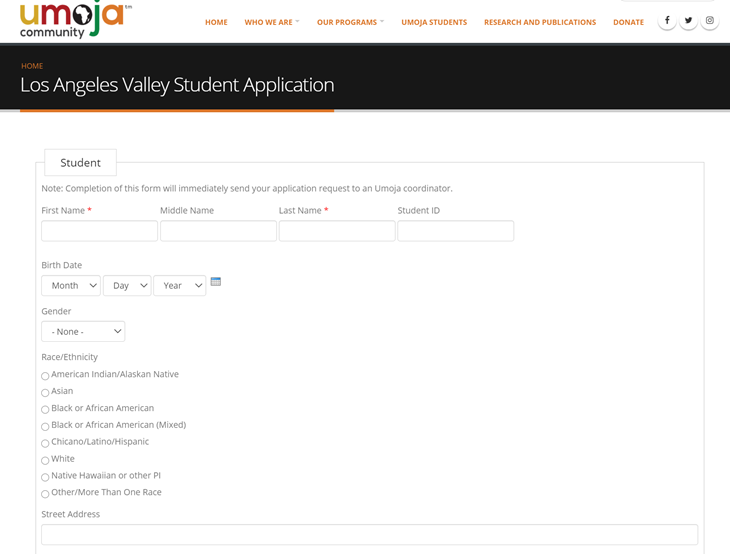The image size is (730, 554).
Task: Choose Native Hawaiian or other PI
Action: (x=45, y=477)
